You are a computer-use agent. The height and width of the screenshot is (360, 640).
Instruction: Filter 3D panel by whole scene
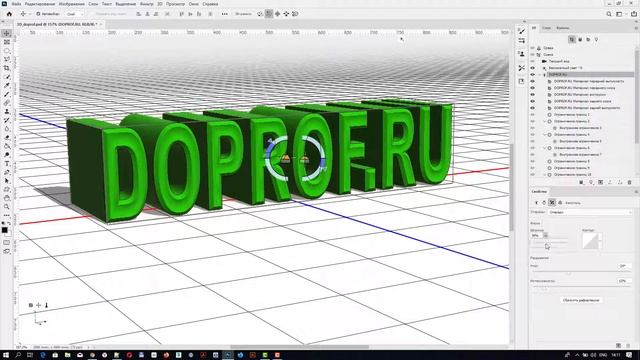tap(572, 40)
